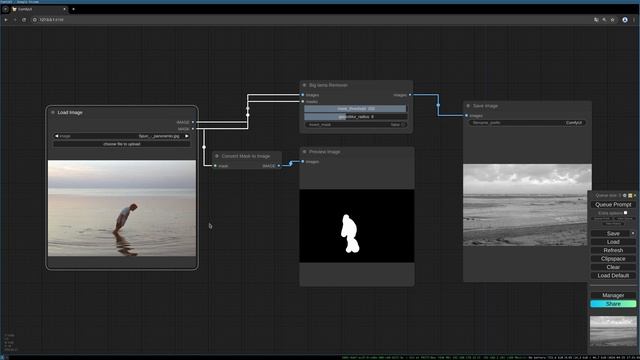The height and width of the screenshot is (360, 640).
Task: Click the reroute dot on the Save Image link
Action: [438, 105]
